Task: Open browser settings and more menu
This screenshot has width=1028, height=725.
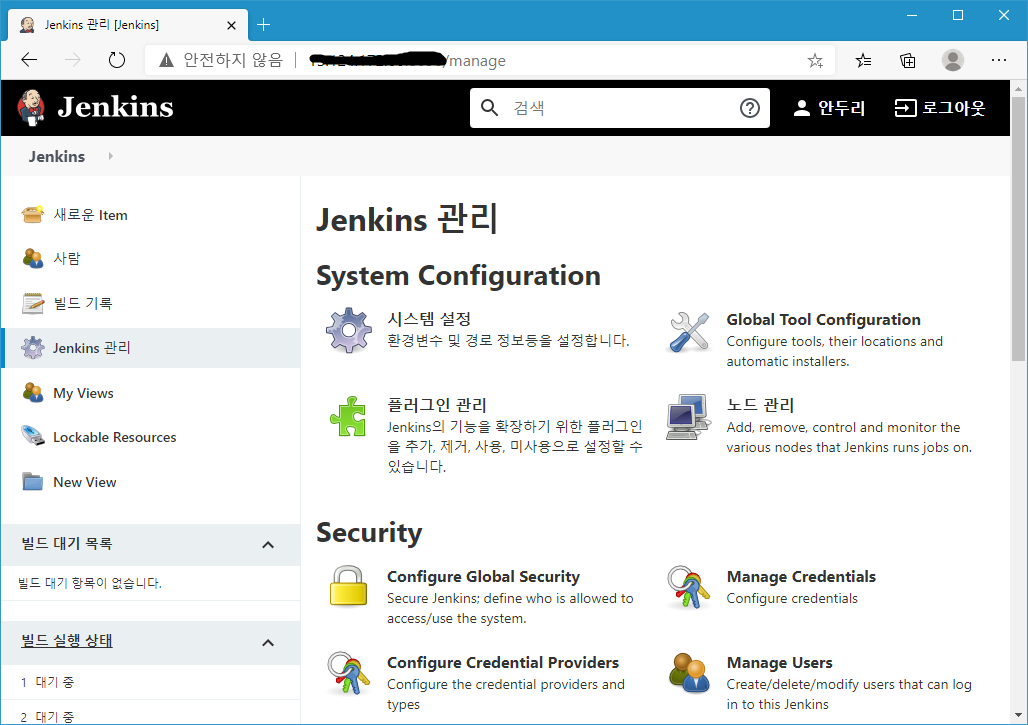Action: 998,60
